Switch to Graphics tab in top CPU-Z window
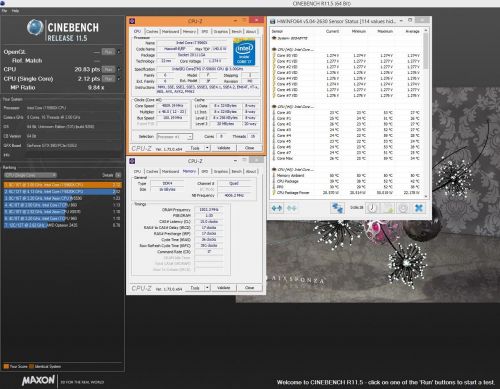Screen dimensions: 500x389 coord(221,32)
